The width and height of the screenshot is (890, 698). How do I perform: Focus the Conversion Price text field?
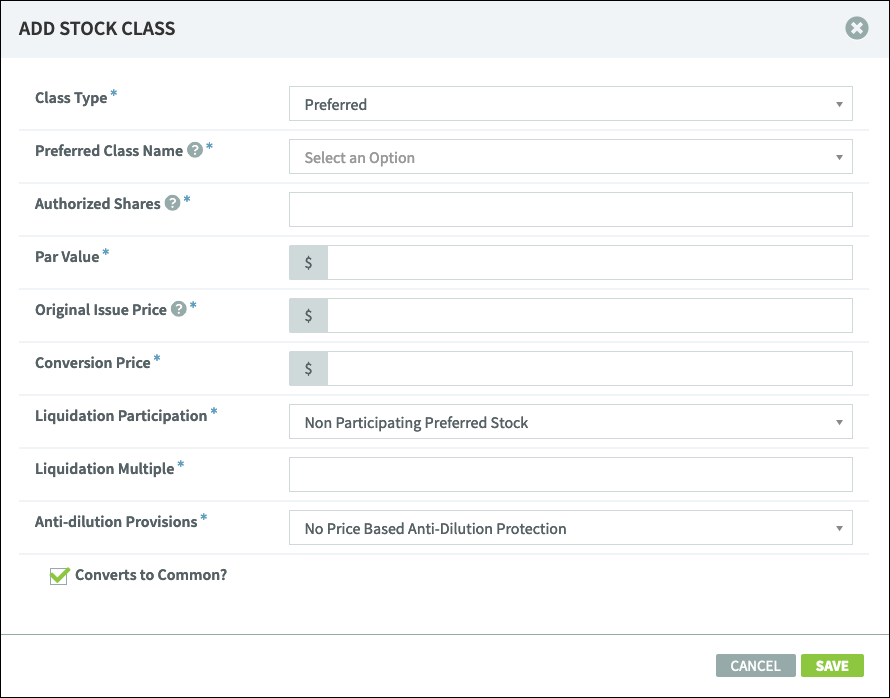tap(590, 368)
